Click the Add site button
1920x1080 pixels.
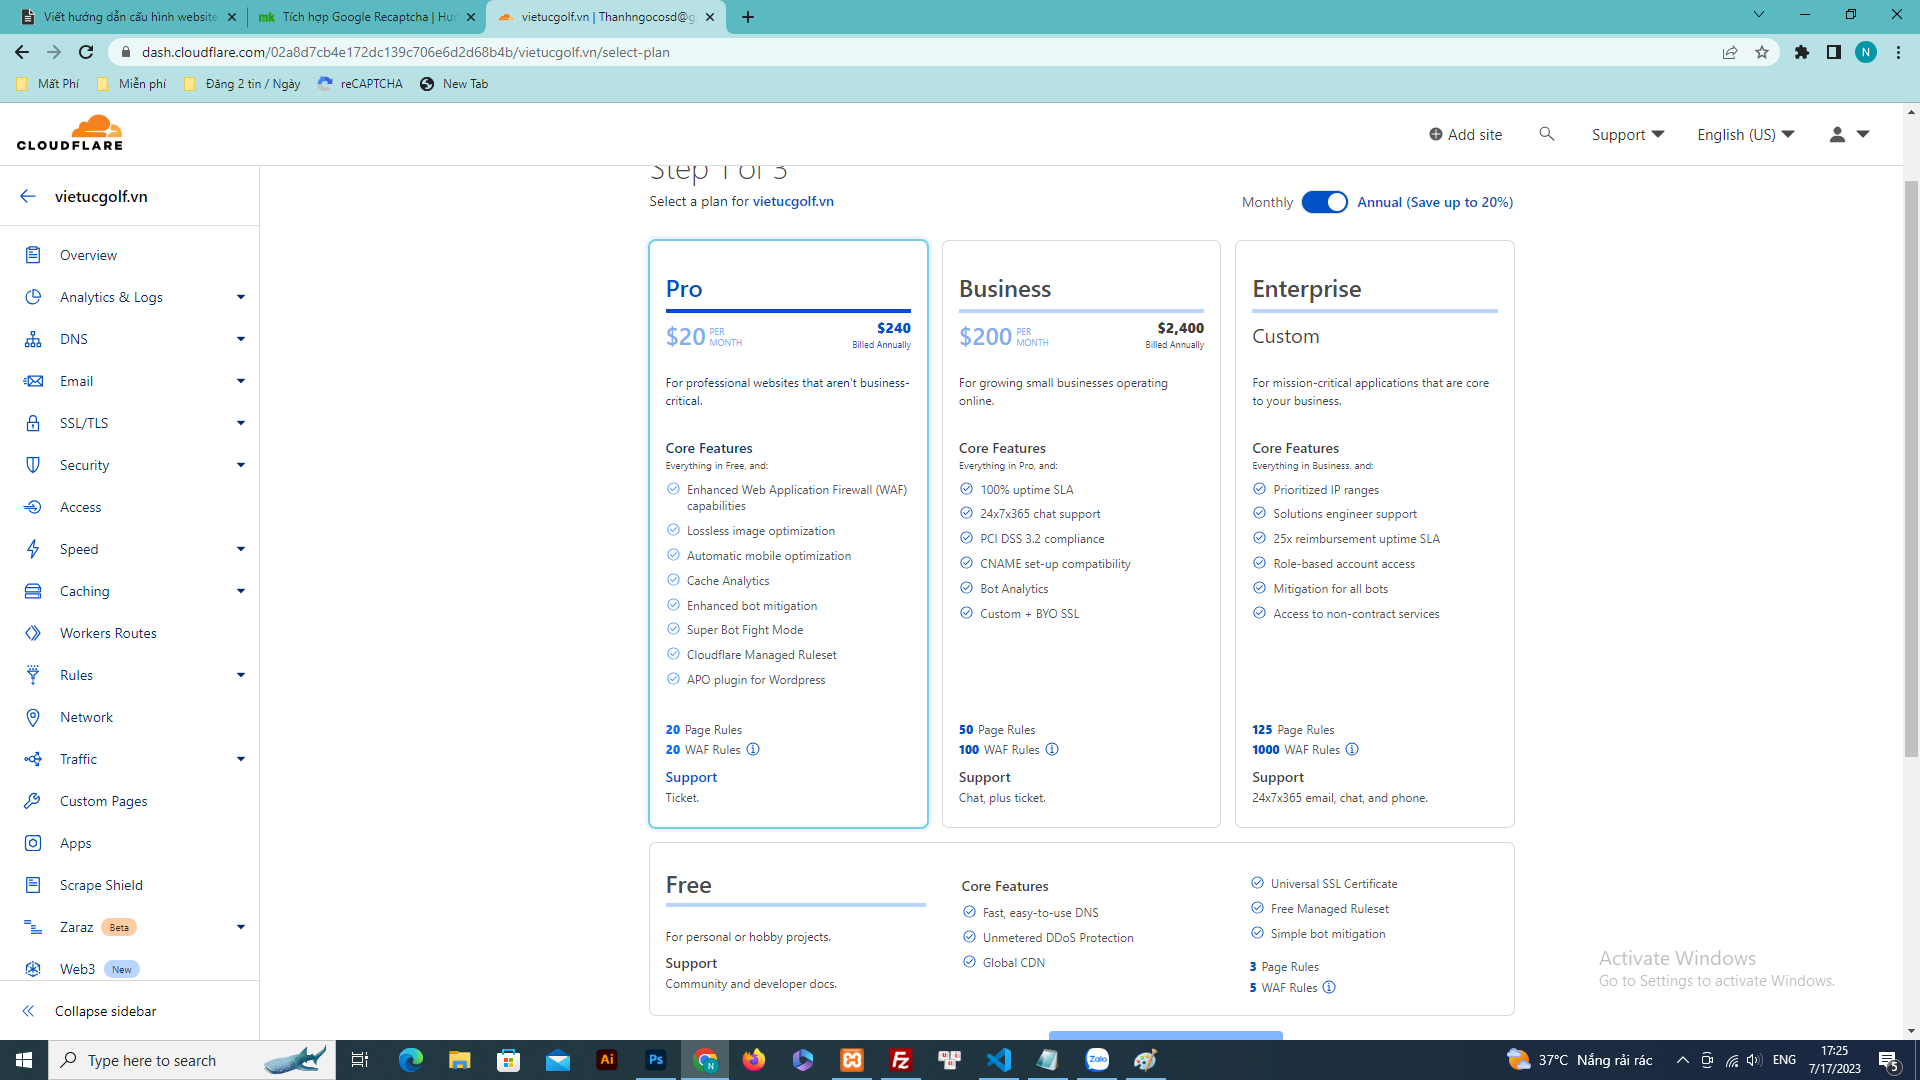[1465, 134]
